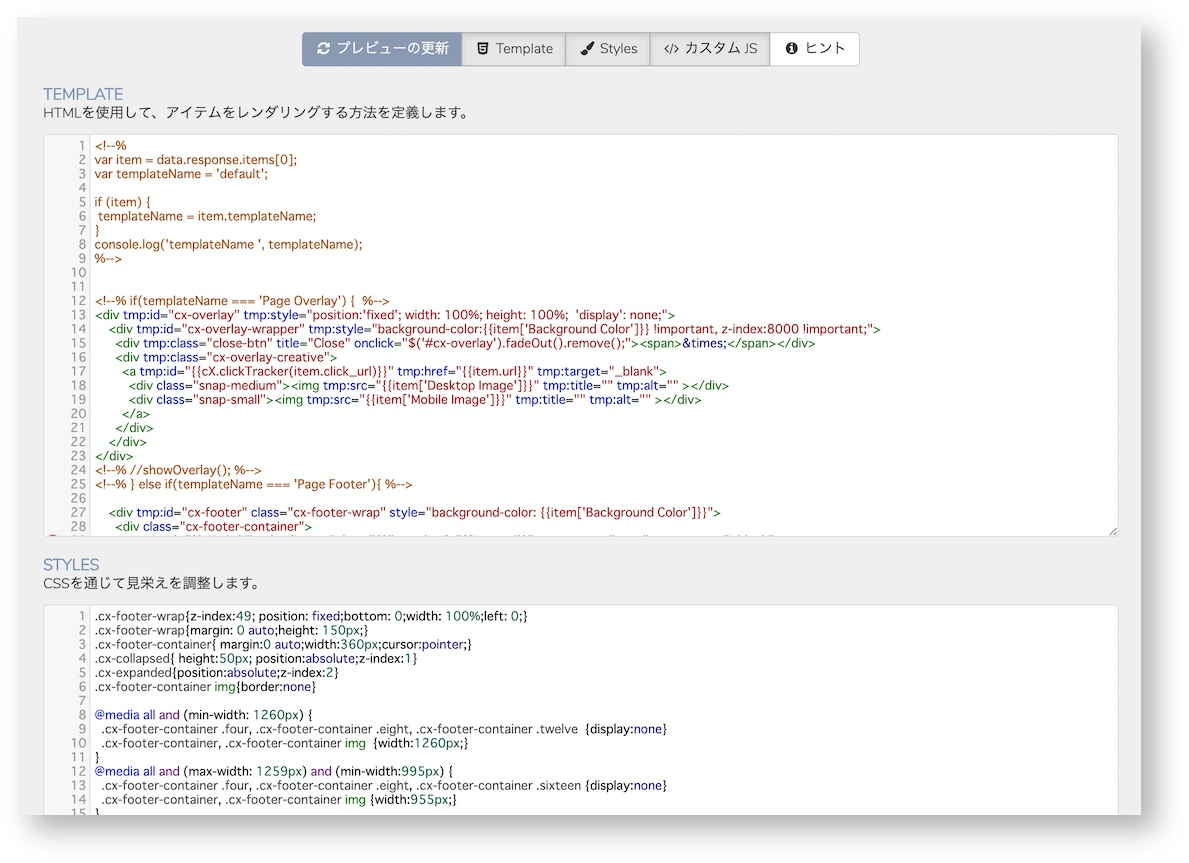Click the cx-footer div line 27
The height and width of the screenshot is (863, 1189).
tap(415, 513)
